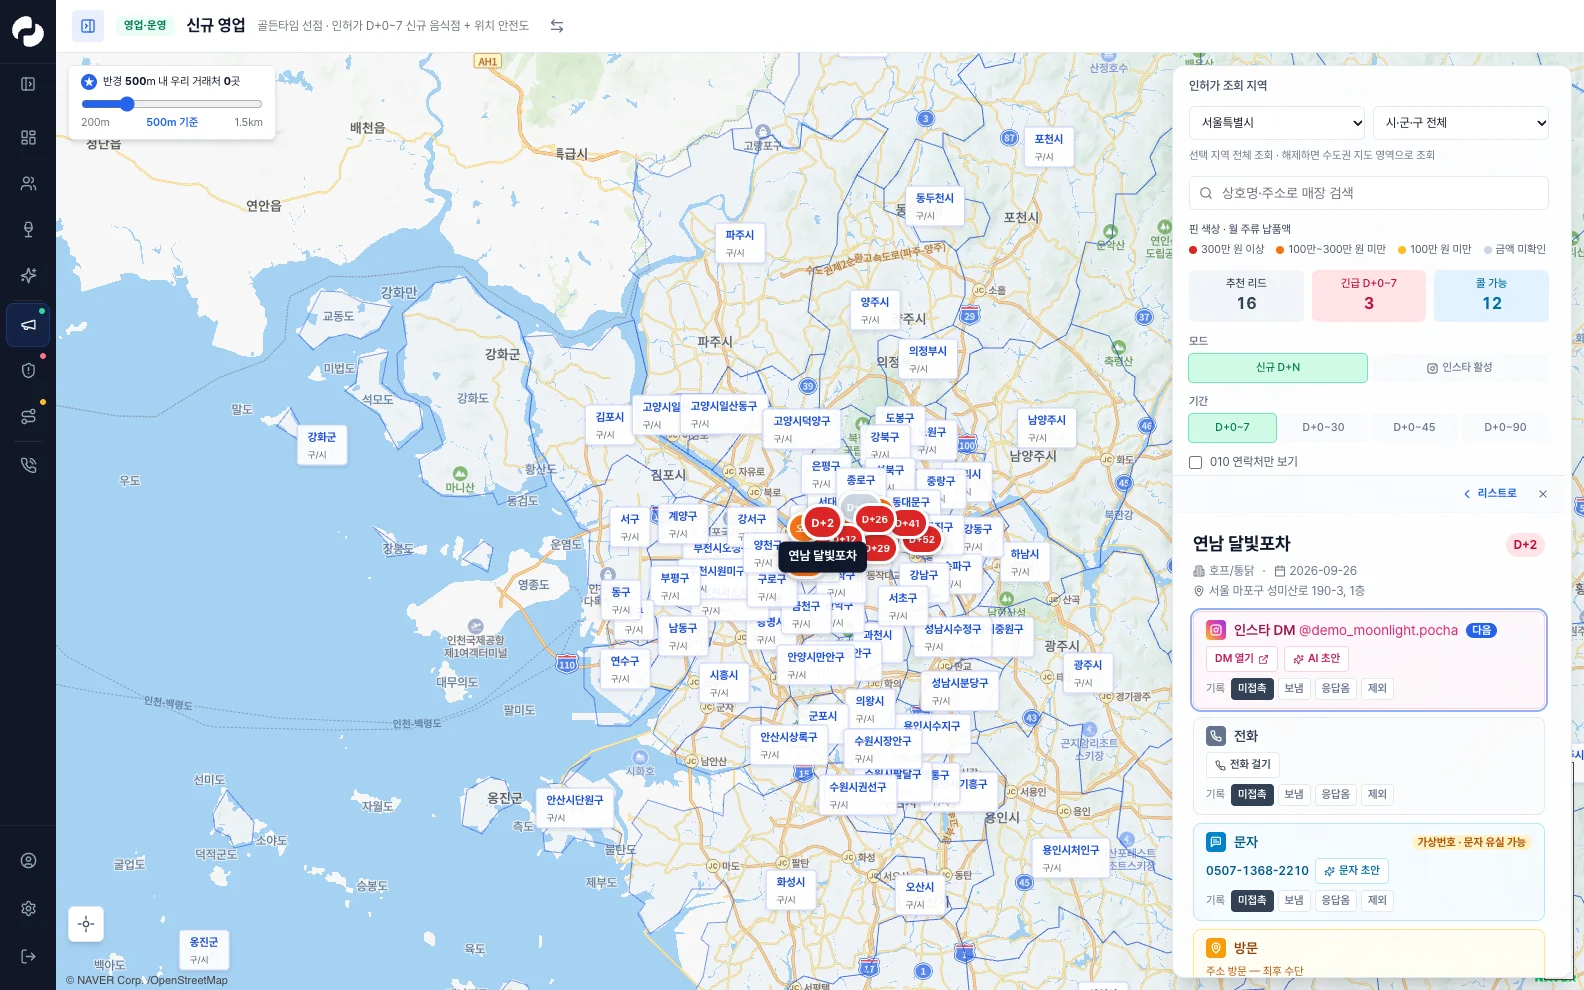Mark 인스타 DM record as 미접촉
The height and width of the screenshot is (990, 1584).
1252,688
